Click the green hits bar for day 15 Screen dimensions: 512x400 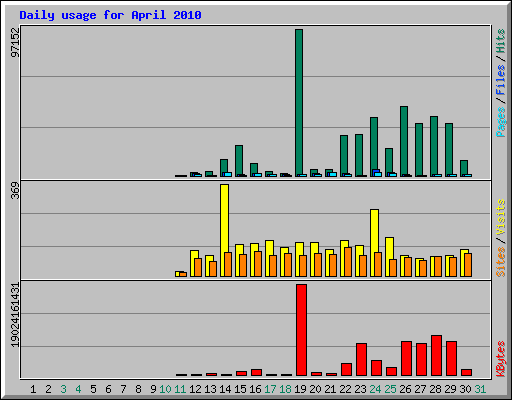tap(239, 161)
